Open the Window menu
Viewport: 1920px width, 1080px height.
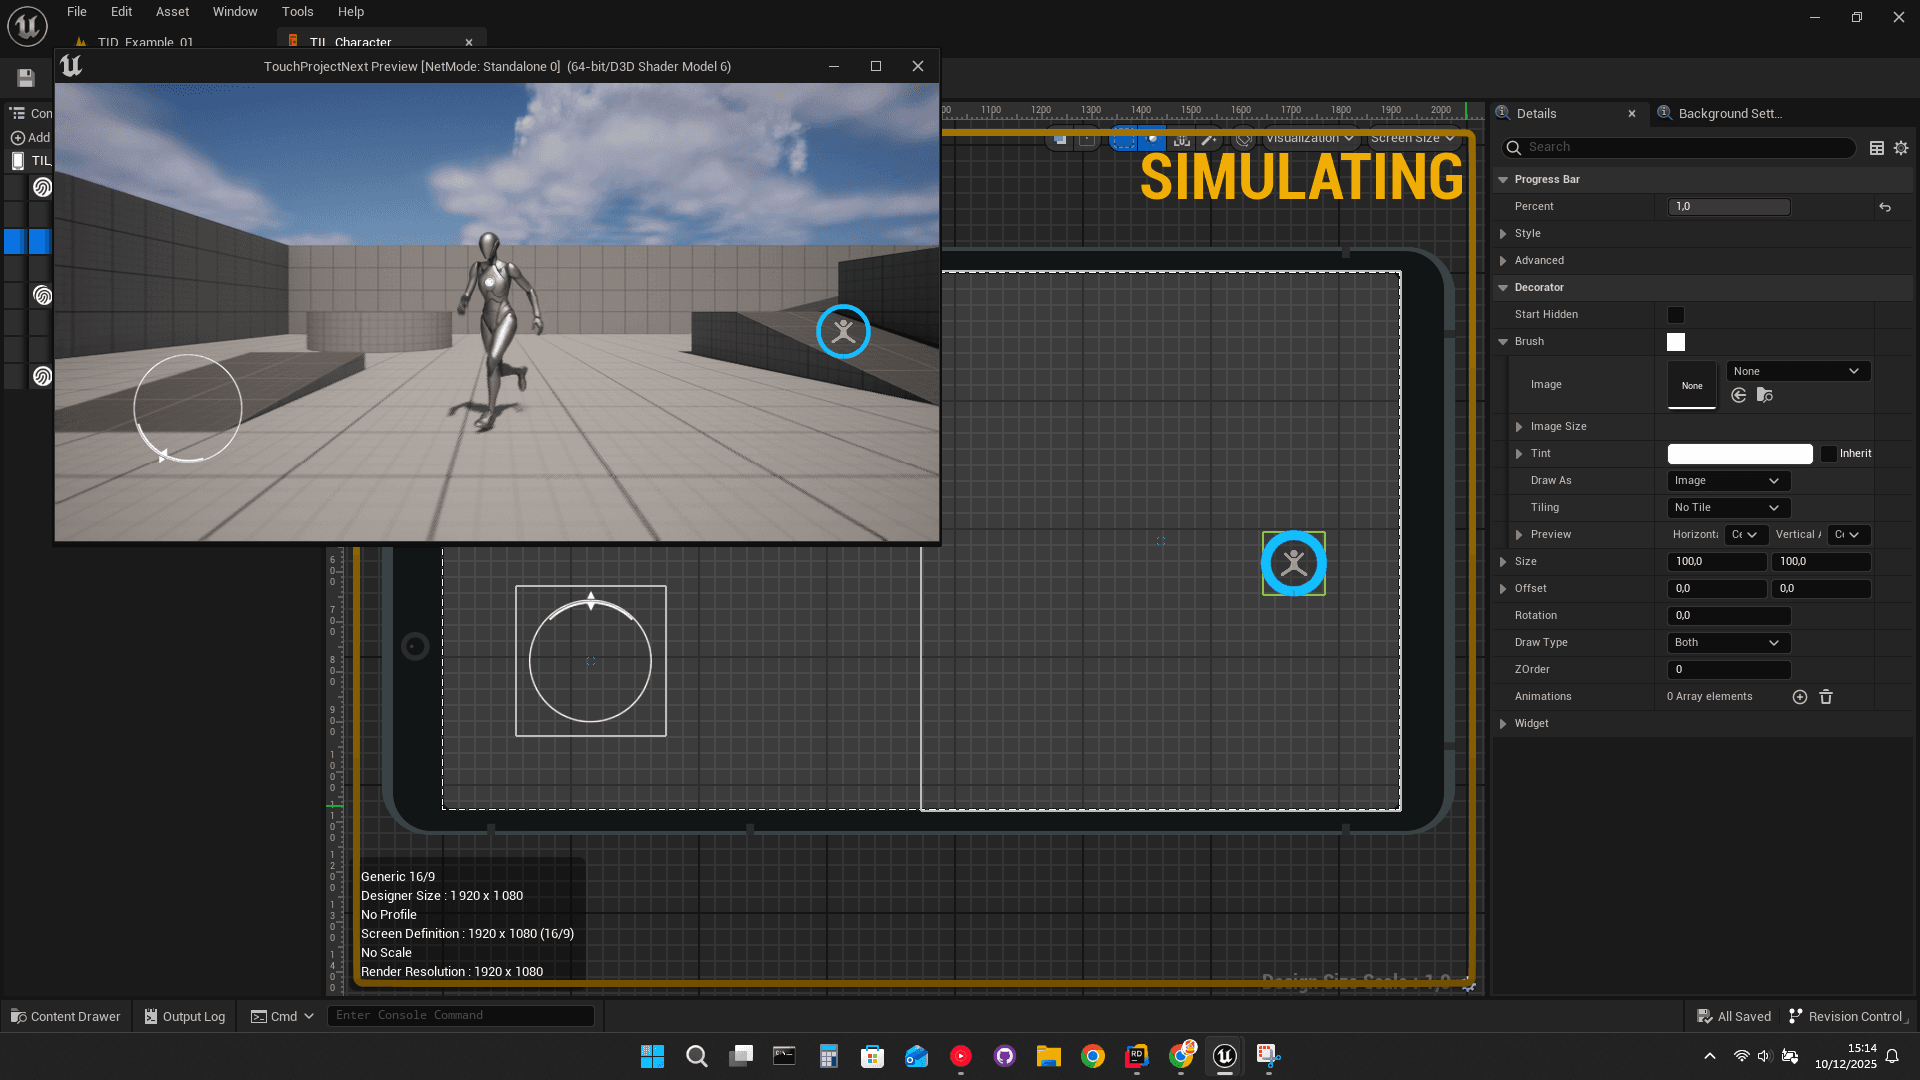(x=235, y=12)
